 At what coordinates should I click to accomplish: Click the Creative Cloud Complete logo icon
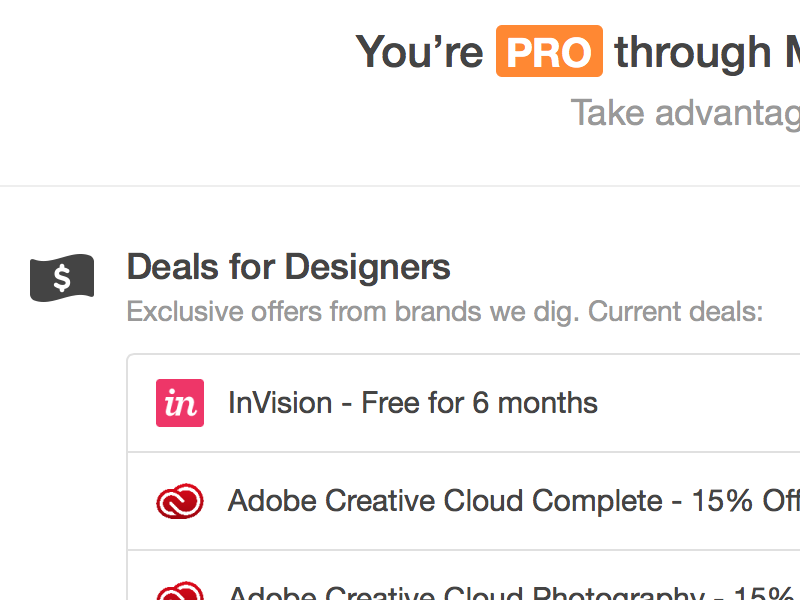[180, 500]
